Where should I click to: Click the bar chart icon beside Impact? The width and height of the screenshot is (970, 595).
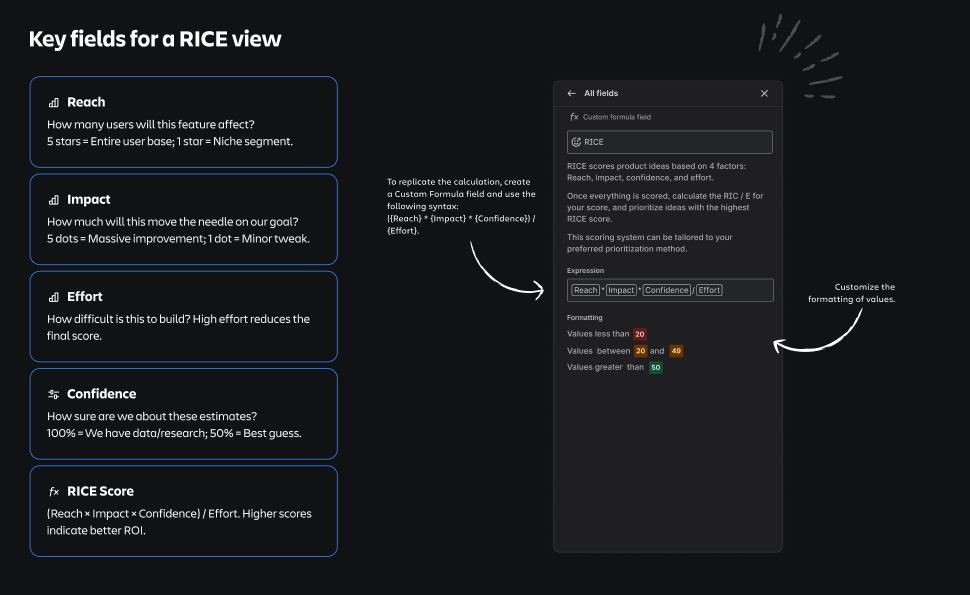click(x=54, y=200)
